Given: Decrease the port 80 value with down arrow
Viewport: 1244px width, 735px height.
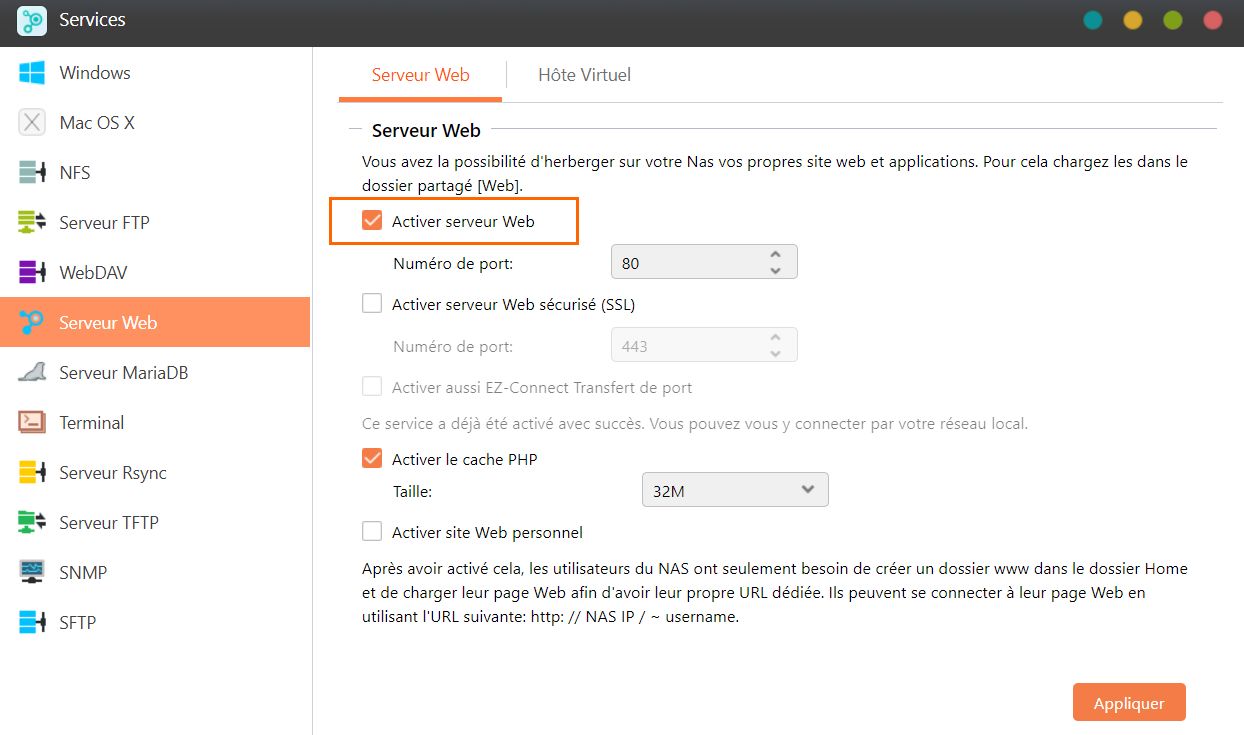Looking at the screenshot, I should point(775,270).
